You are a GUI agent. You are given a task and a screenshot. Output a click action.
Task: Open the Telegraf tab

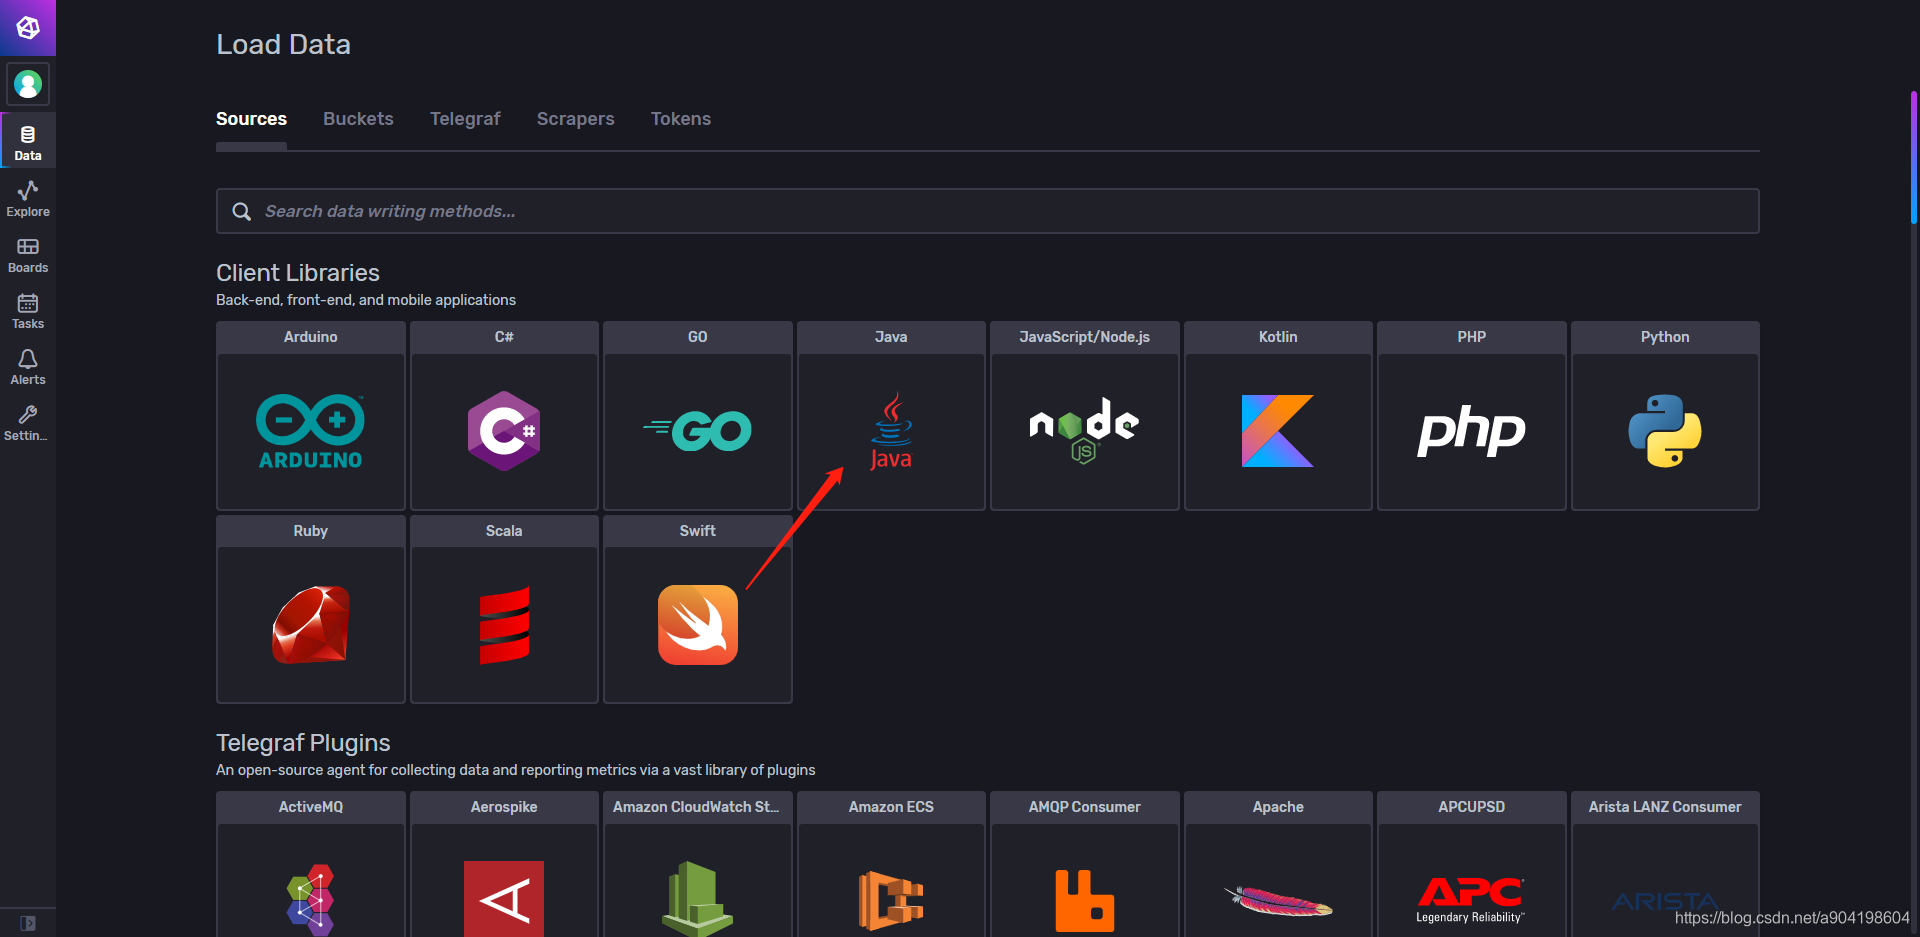tap(465, 119)
